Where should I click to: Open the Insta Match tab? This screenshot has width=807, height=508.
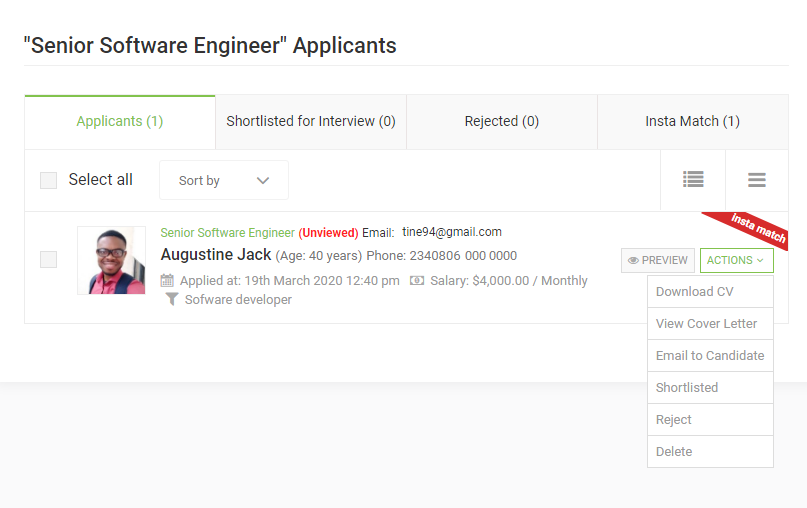(692, 122)
